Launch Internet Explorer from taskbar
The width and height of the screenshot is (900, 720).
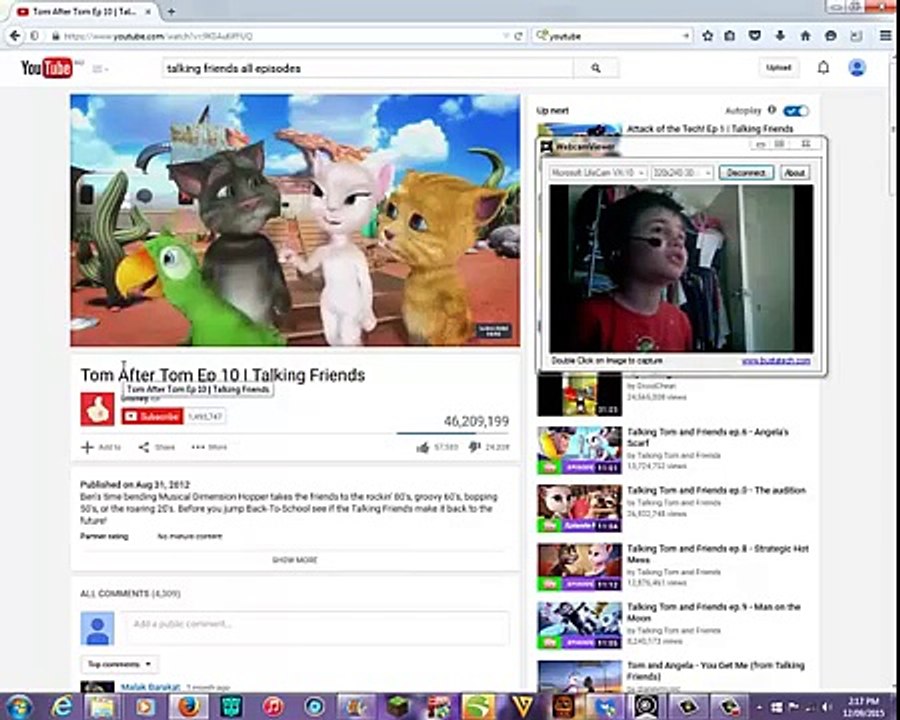tap(61, 706)
